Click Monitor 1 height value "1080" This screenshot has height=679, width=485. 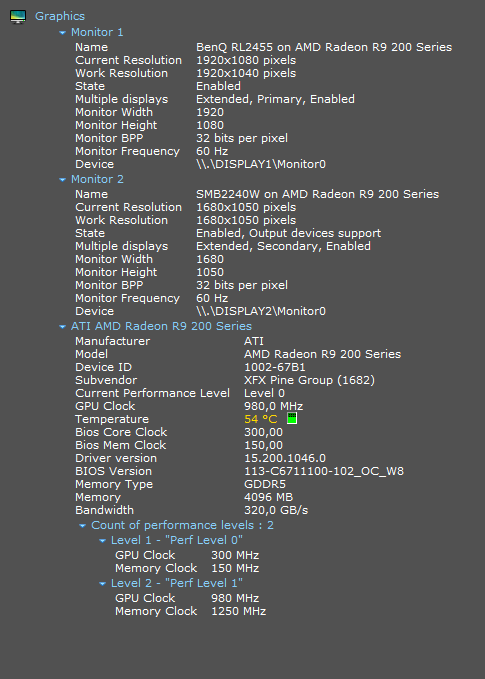(x=210, y=125)
